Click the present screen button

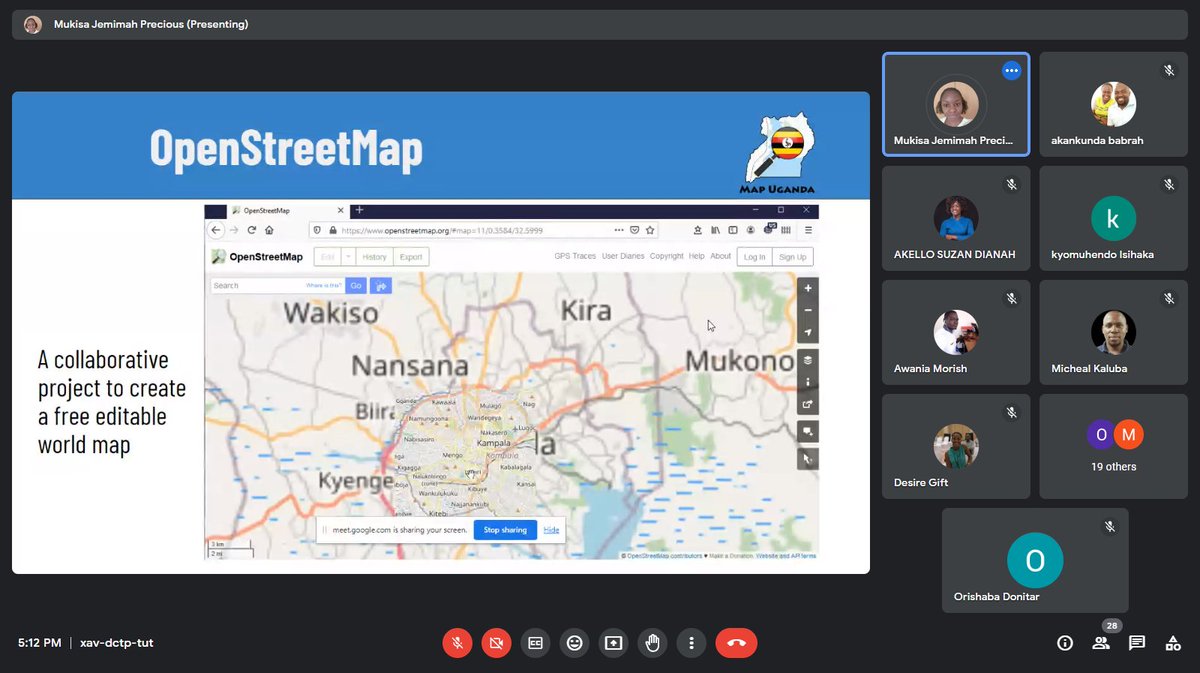(x=613, y=643)
